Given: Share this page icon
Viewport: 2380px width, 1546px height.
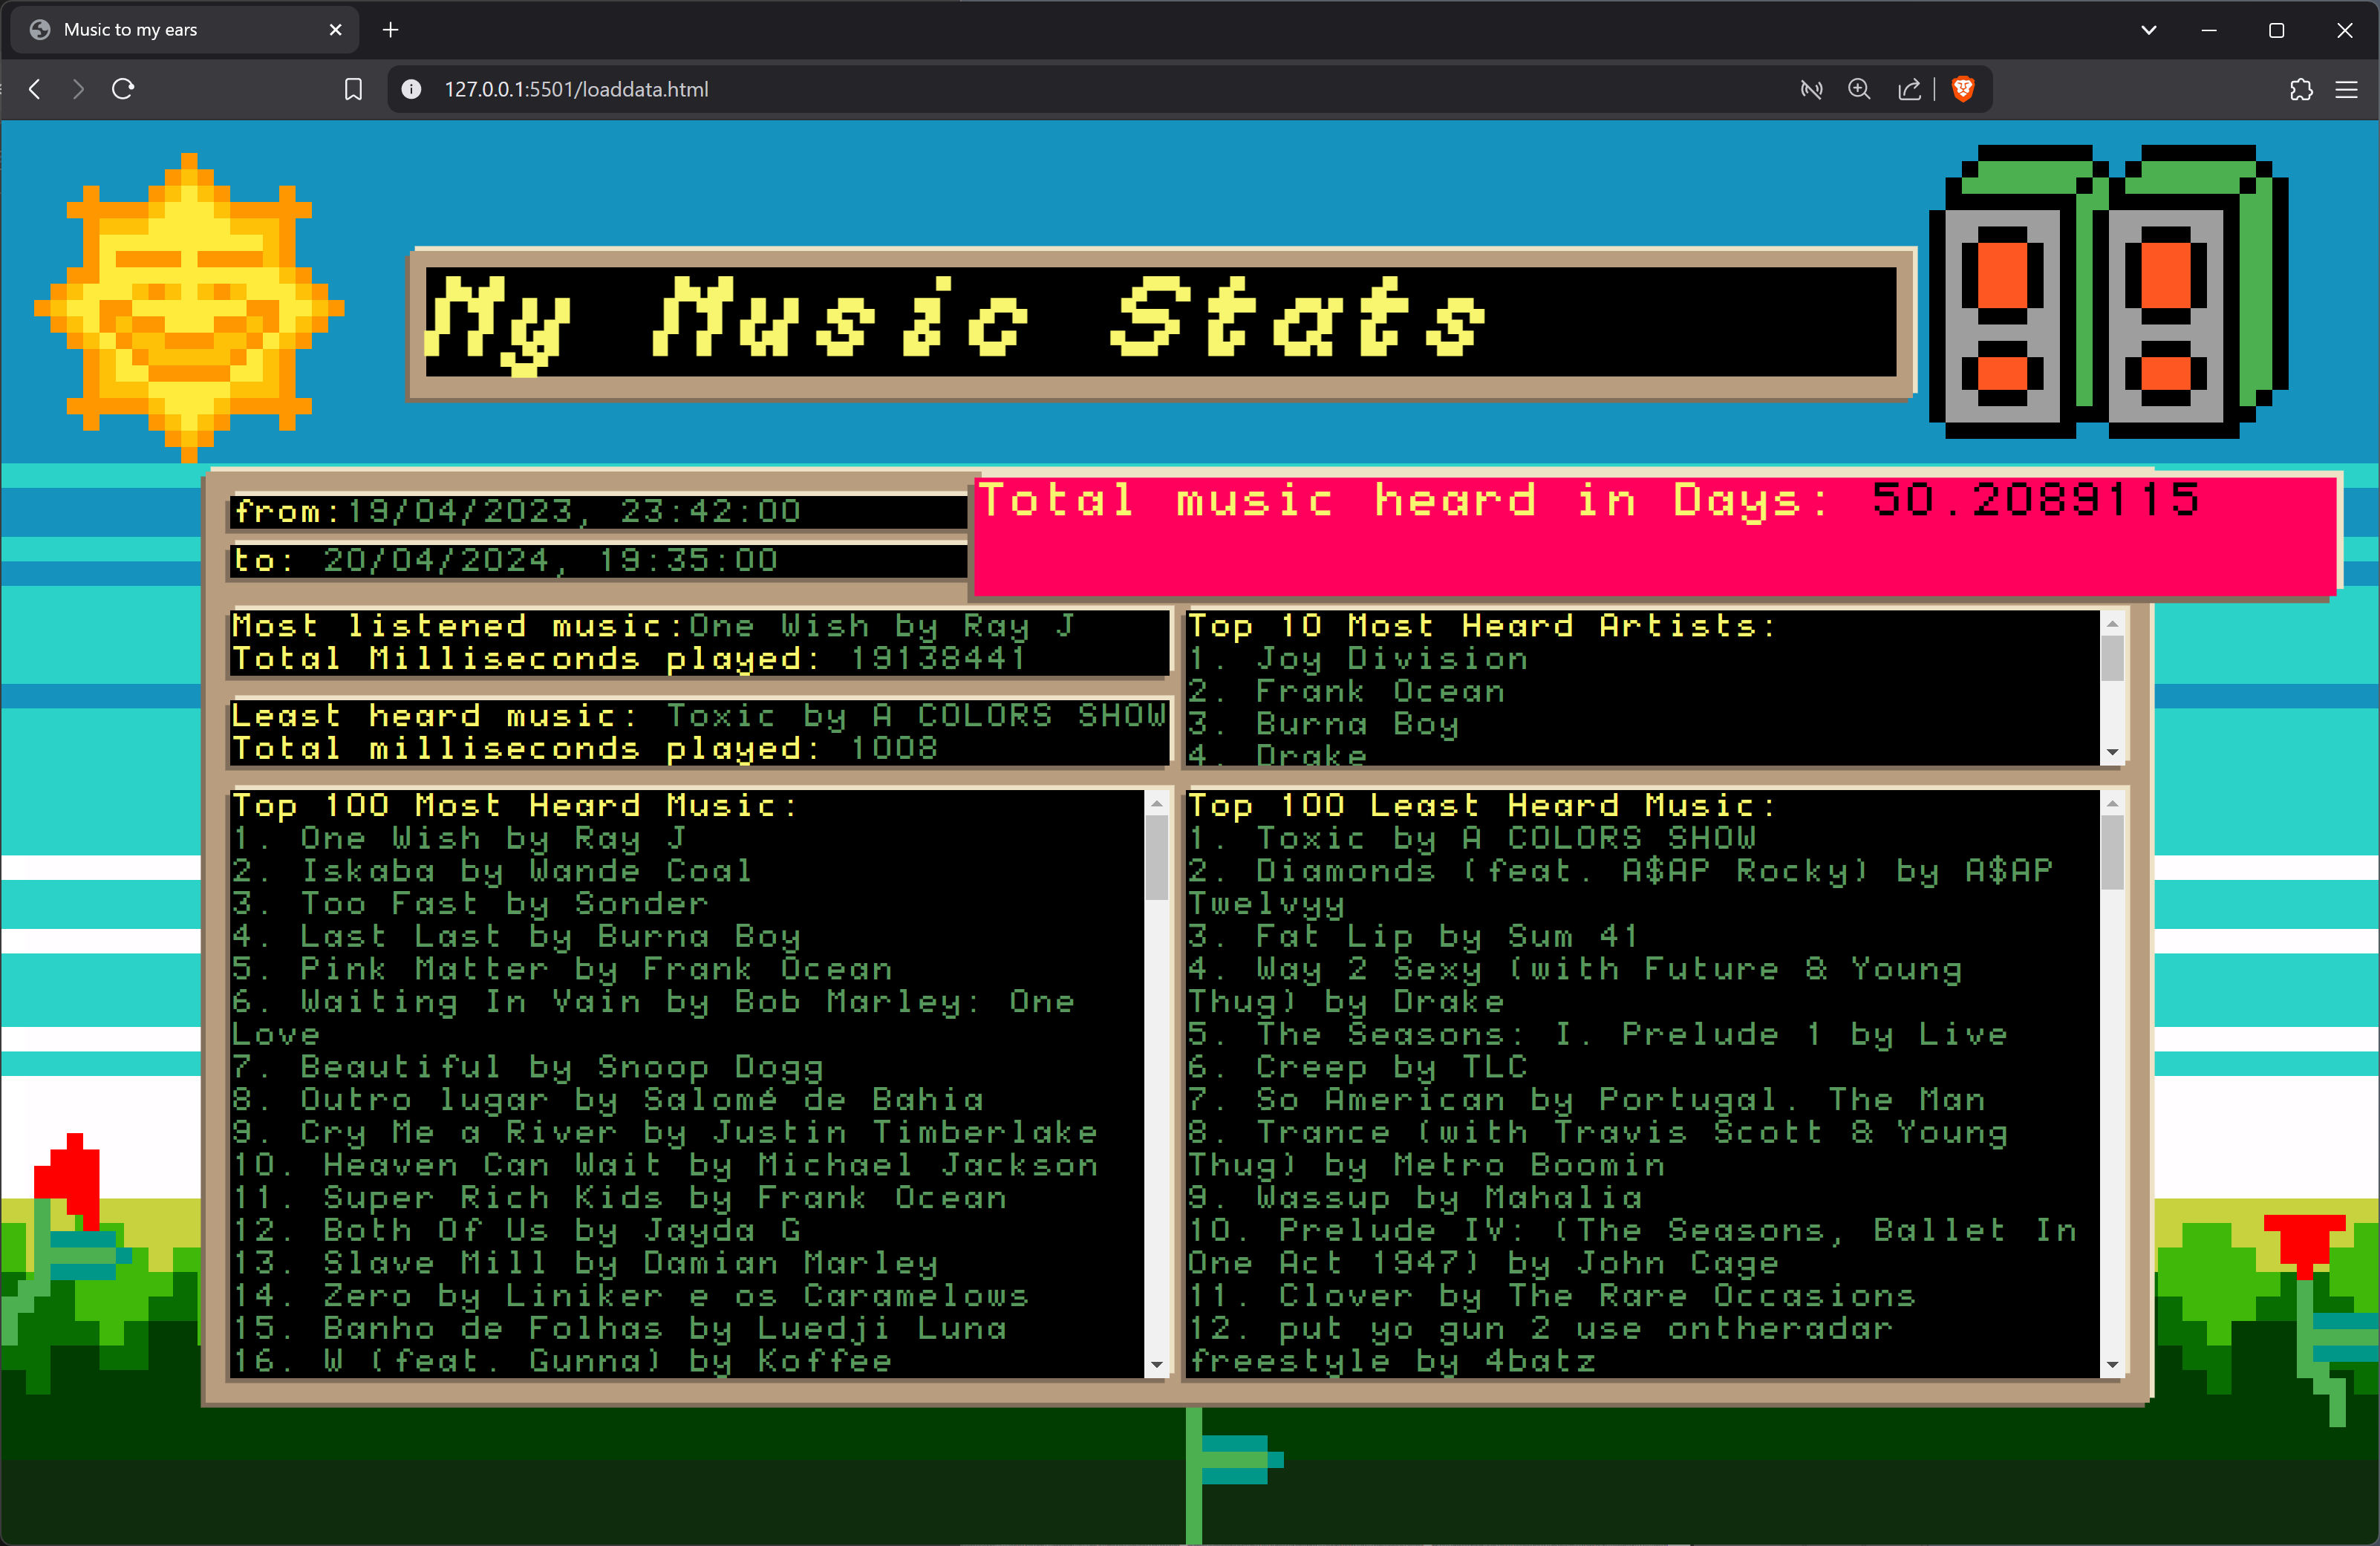Looking at the screenshot, I should pos(1909,89).
